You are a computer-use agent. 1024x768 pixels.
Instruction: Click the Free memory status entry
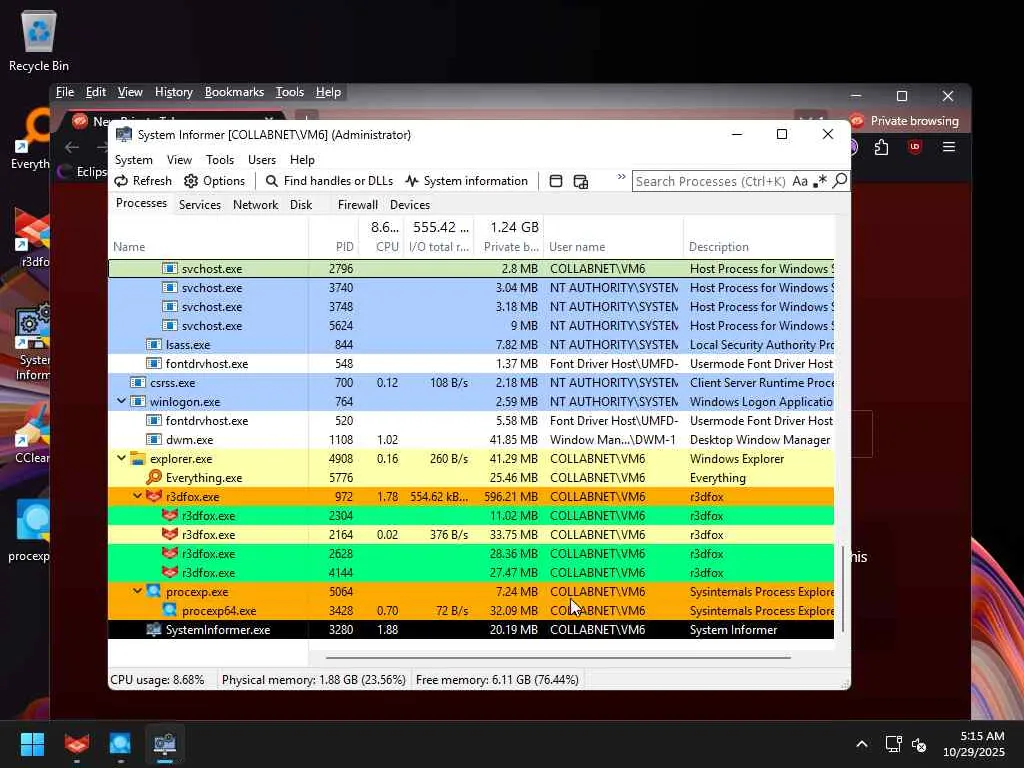pyautogui.click(x=497, y=680)
